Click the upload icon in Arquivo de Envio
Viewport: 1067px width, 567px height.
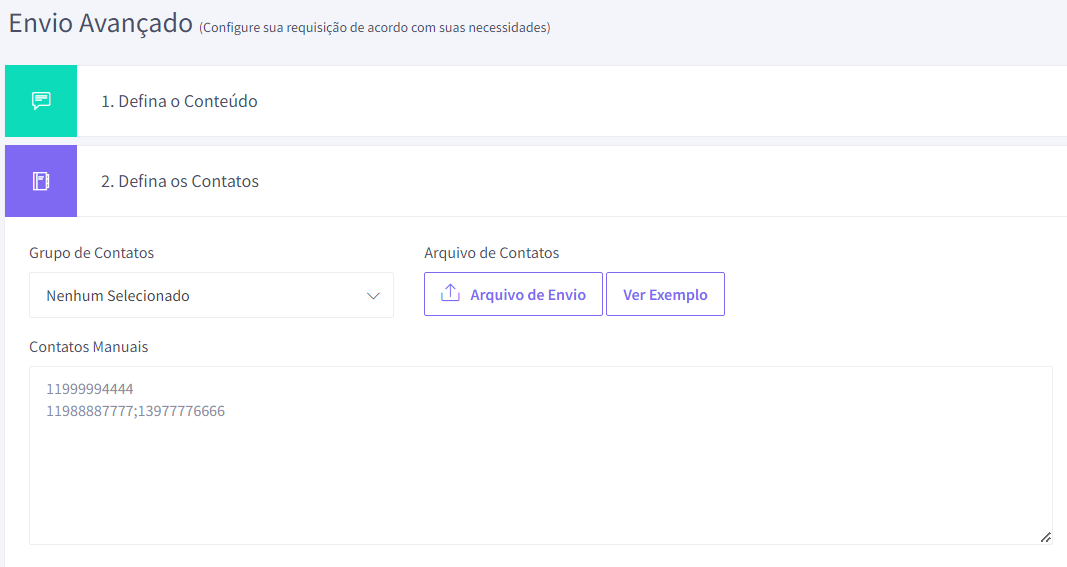450,293
